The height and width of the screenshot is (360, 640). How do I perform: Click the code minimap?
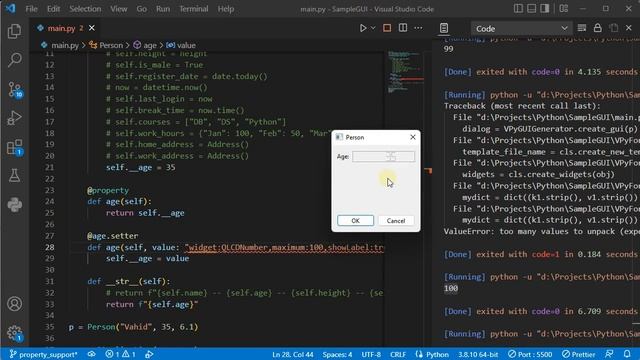pyautogui.click(x=405, y=73)
